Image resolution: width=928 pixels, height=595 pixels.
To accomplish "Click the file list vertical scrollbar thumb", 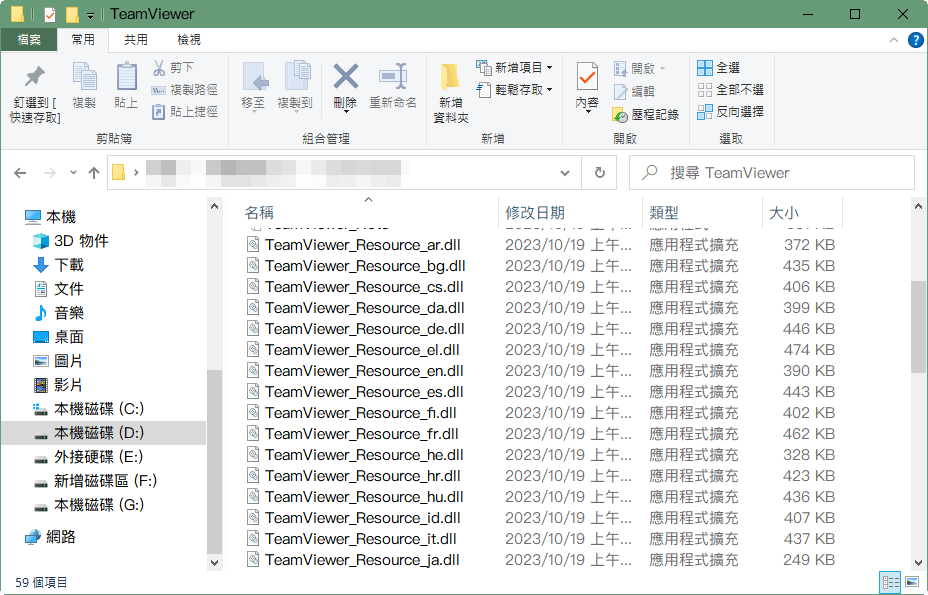I will 918,327.
